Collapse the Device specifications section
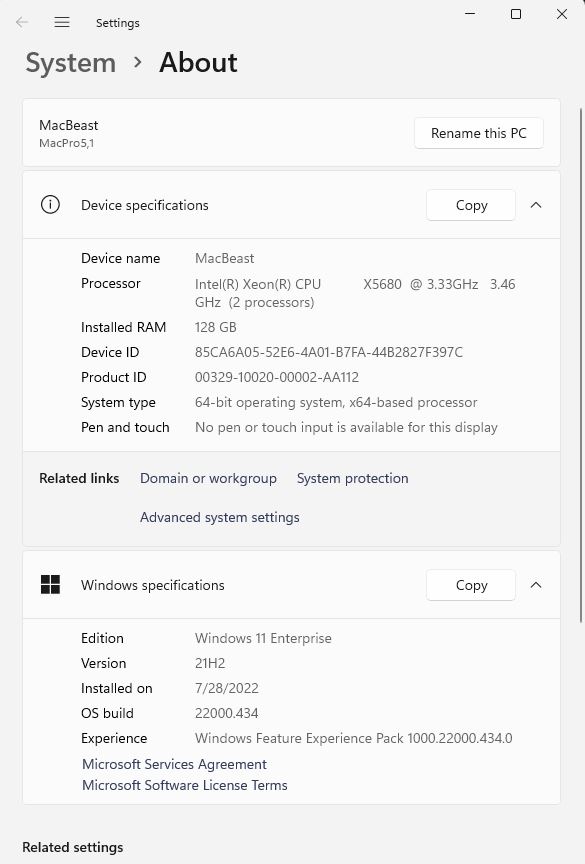585x864 pixels. tap(536, 205)
